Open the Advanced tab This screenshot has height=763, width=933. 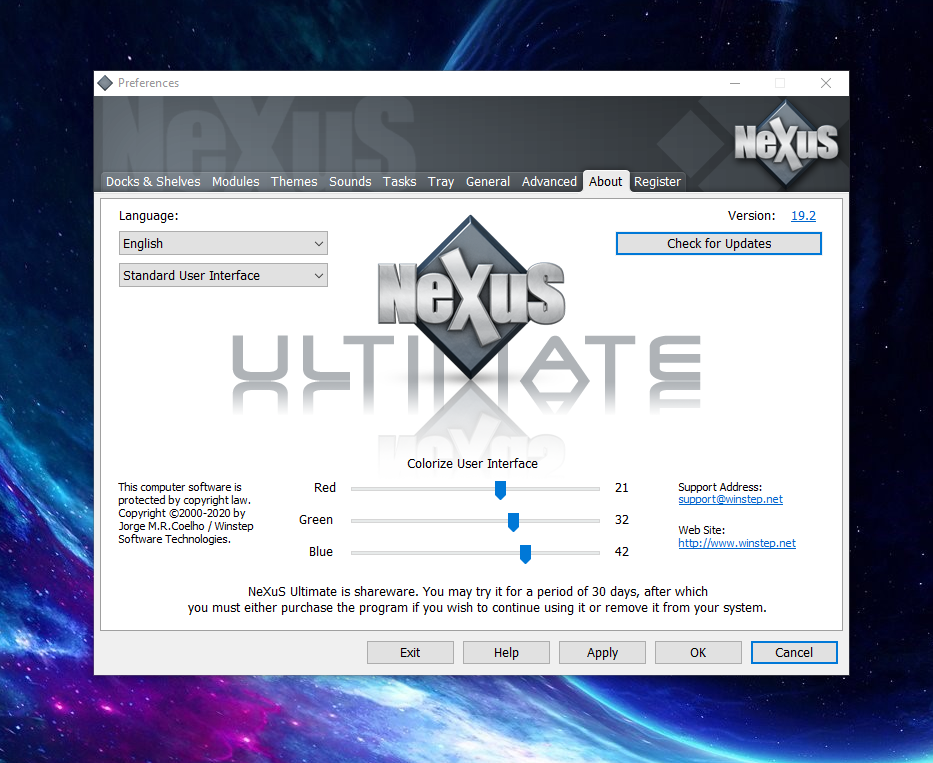click(x=549, y=181)
